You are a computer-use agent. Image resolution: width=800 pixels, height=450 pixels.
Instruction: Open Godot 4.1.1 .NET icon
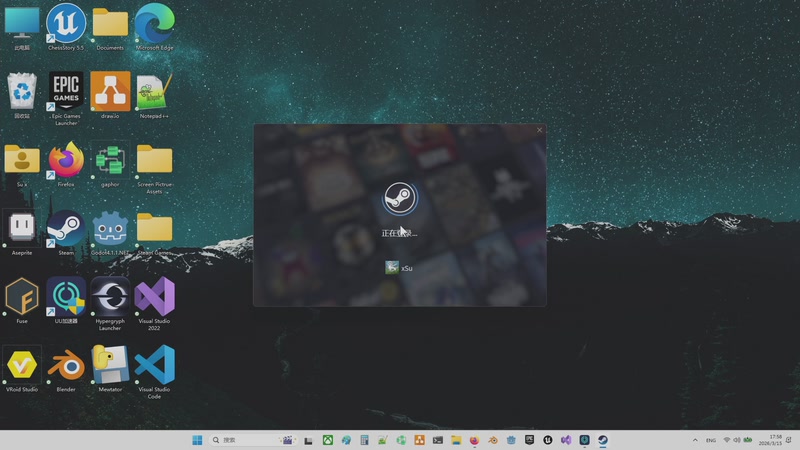[x=110, y=232]
